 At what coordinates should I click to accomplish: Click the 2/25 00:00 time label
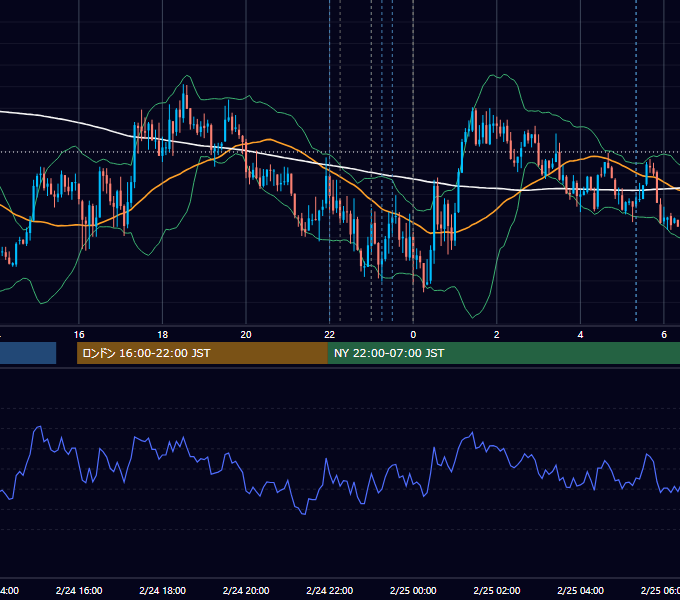point(413,590)
